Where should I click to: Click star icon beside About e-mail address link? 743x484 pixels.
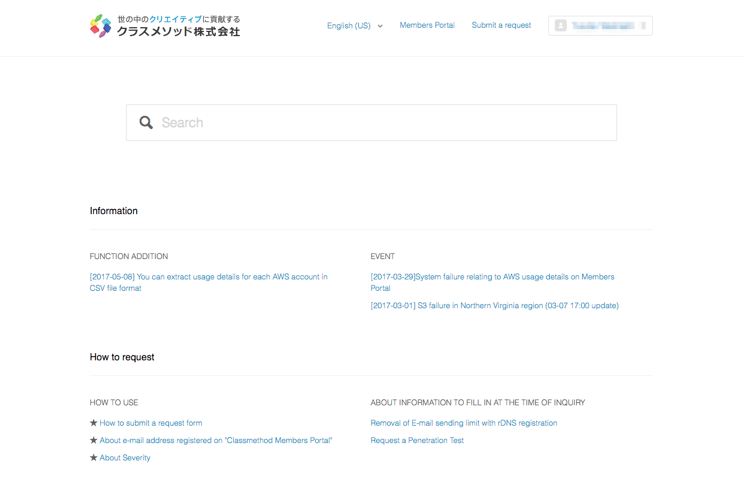pos(94,440)
